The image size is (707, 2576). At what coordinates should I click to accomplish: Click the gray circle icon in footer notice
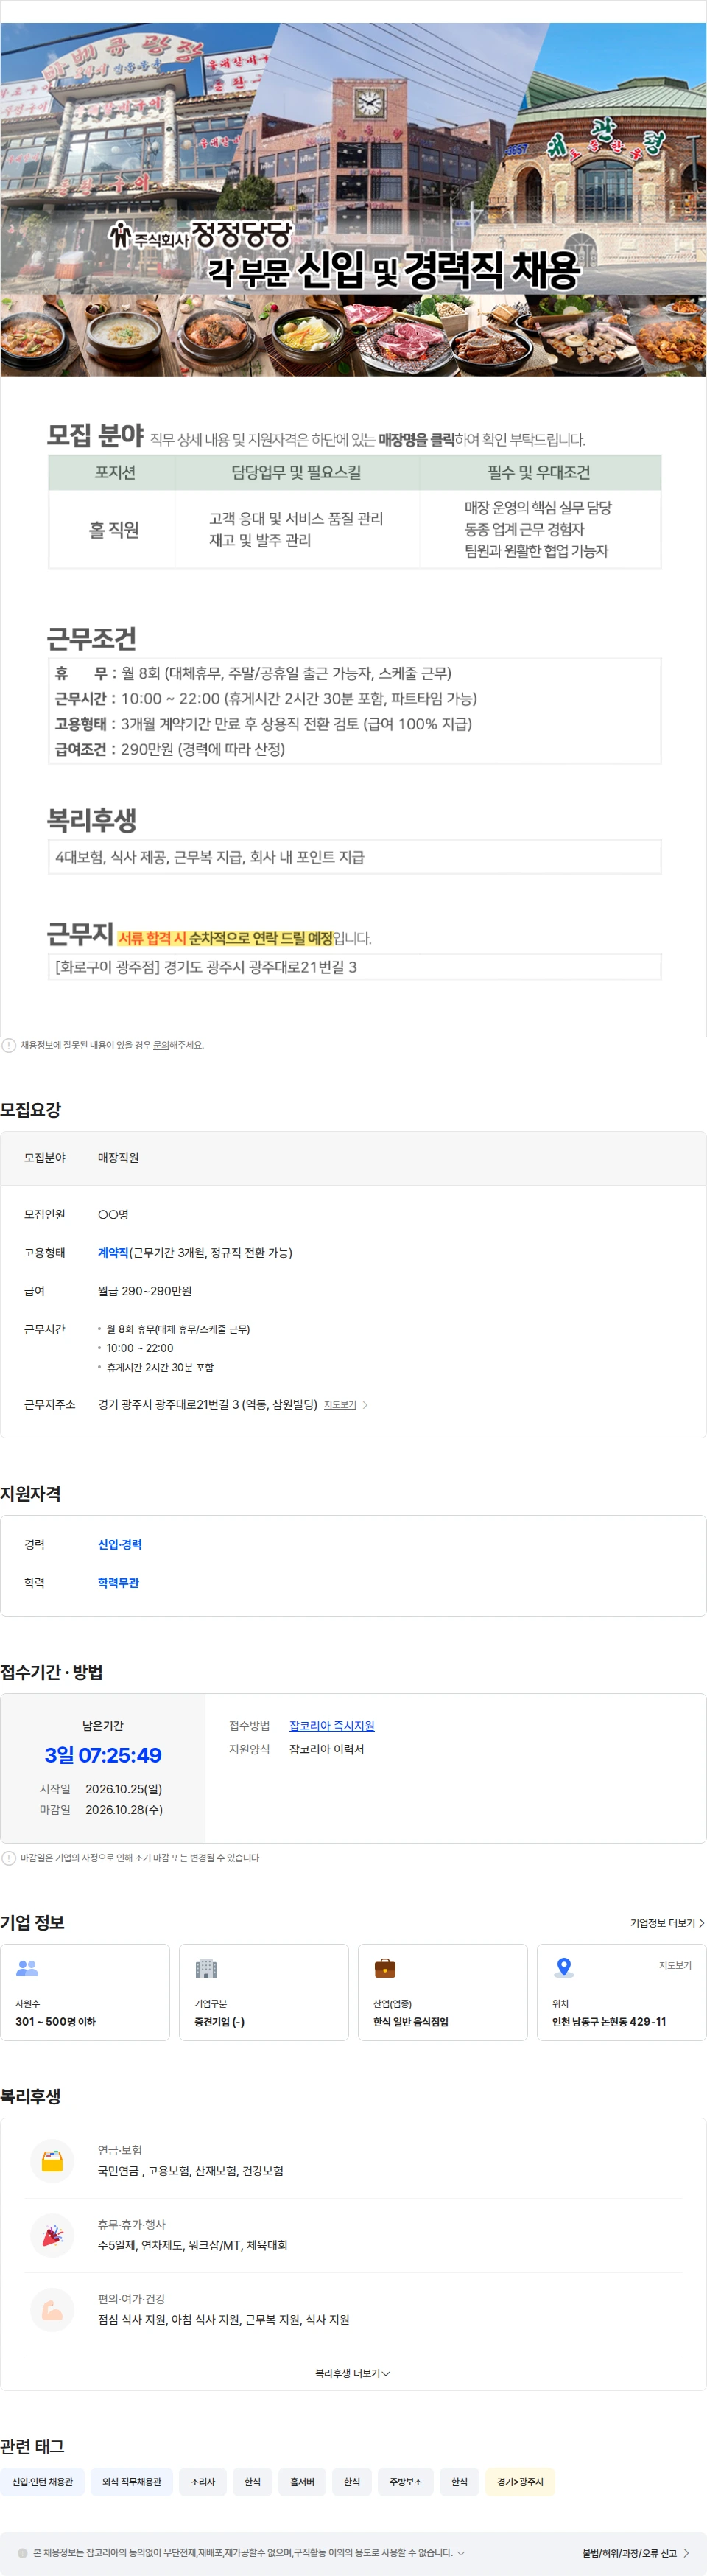point(23,2552)
